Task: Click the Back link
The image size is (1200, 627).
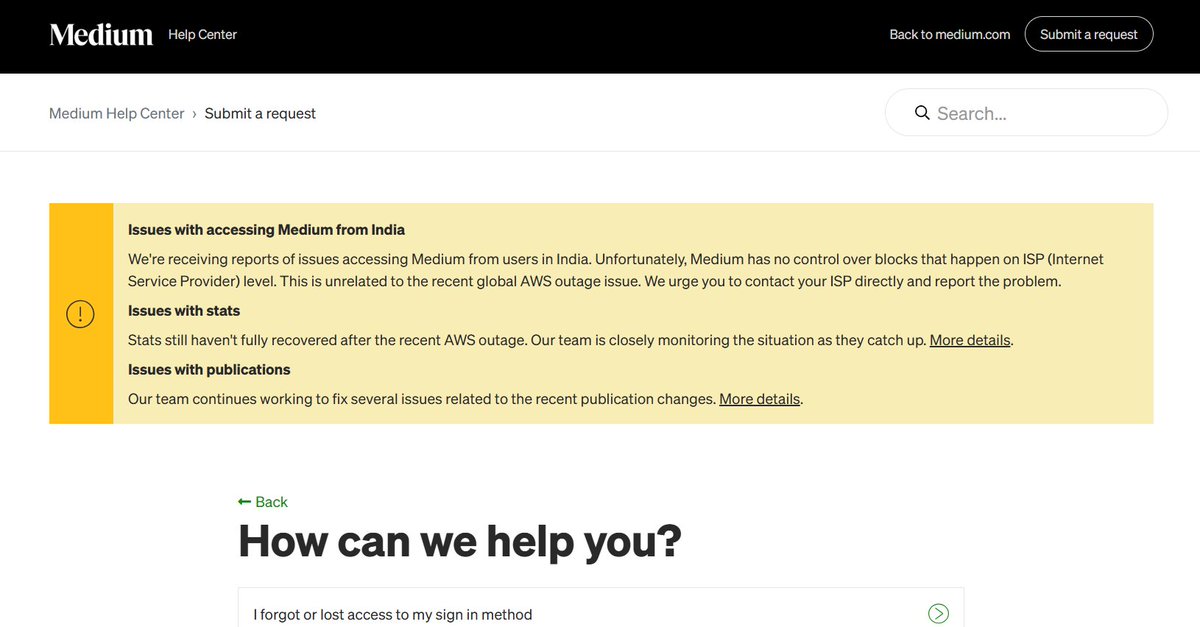Action: pyautogui.click(x=263, y=502)
